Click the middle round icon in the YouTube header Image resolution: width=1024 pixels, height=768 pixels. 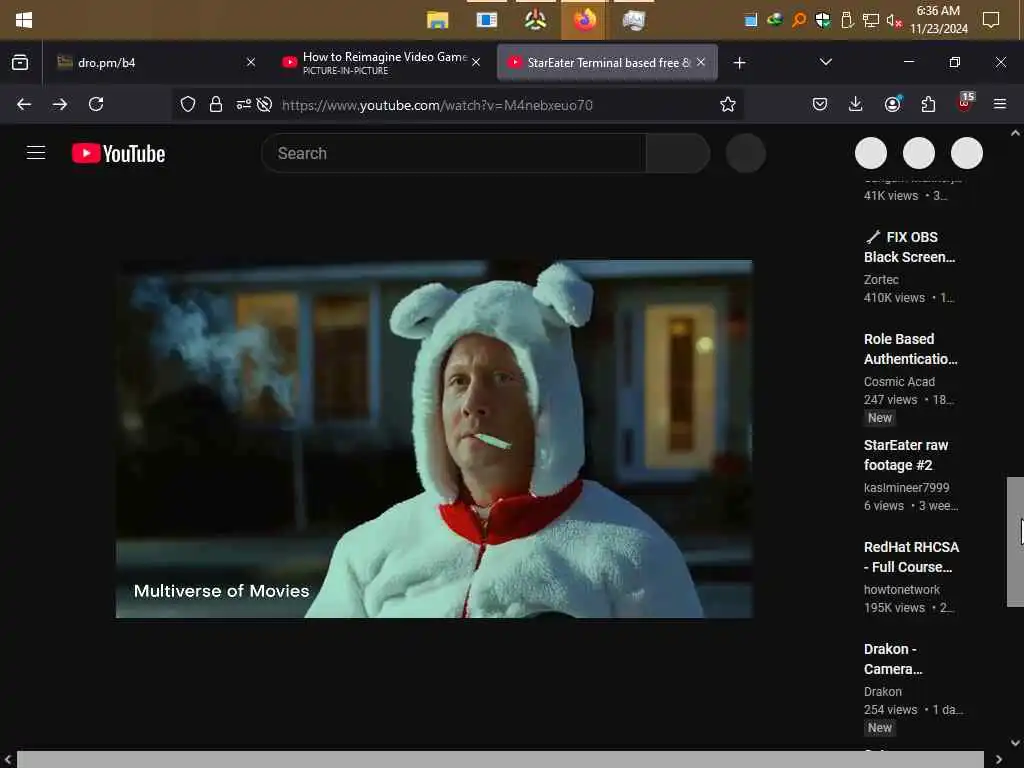click(x=918, y=153)
